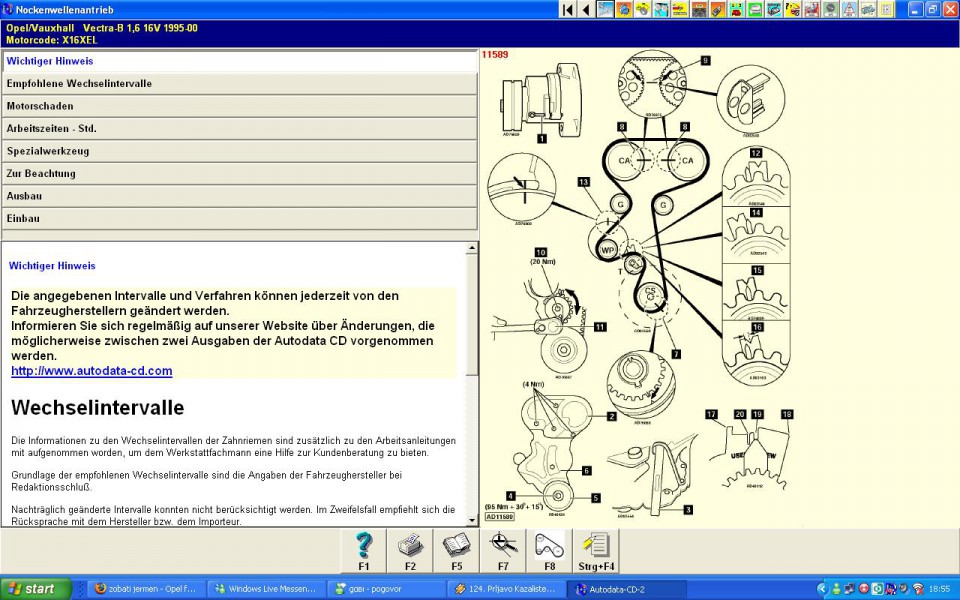Viewport: 960px width, 600px height.
Task: Open the Ausbau section
Action: tap(239, 196)
